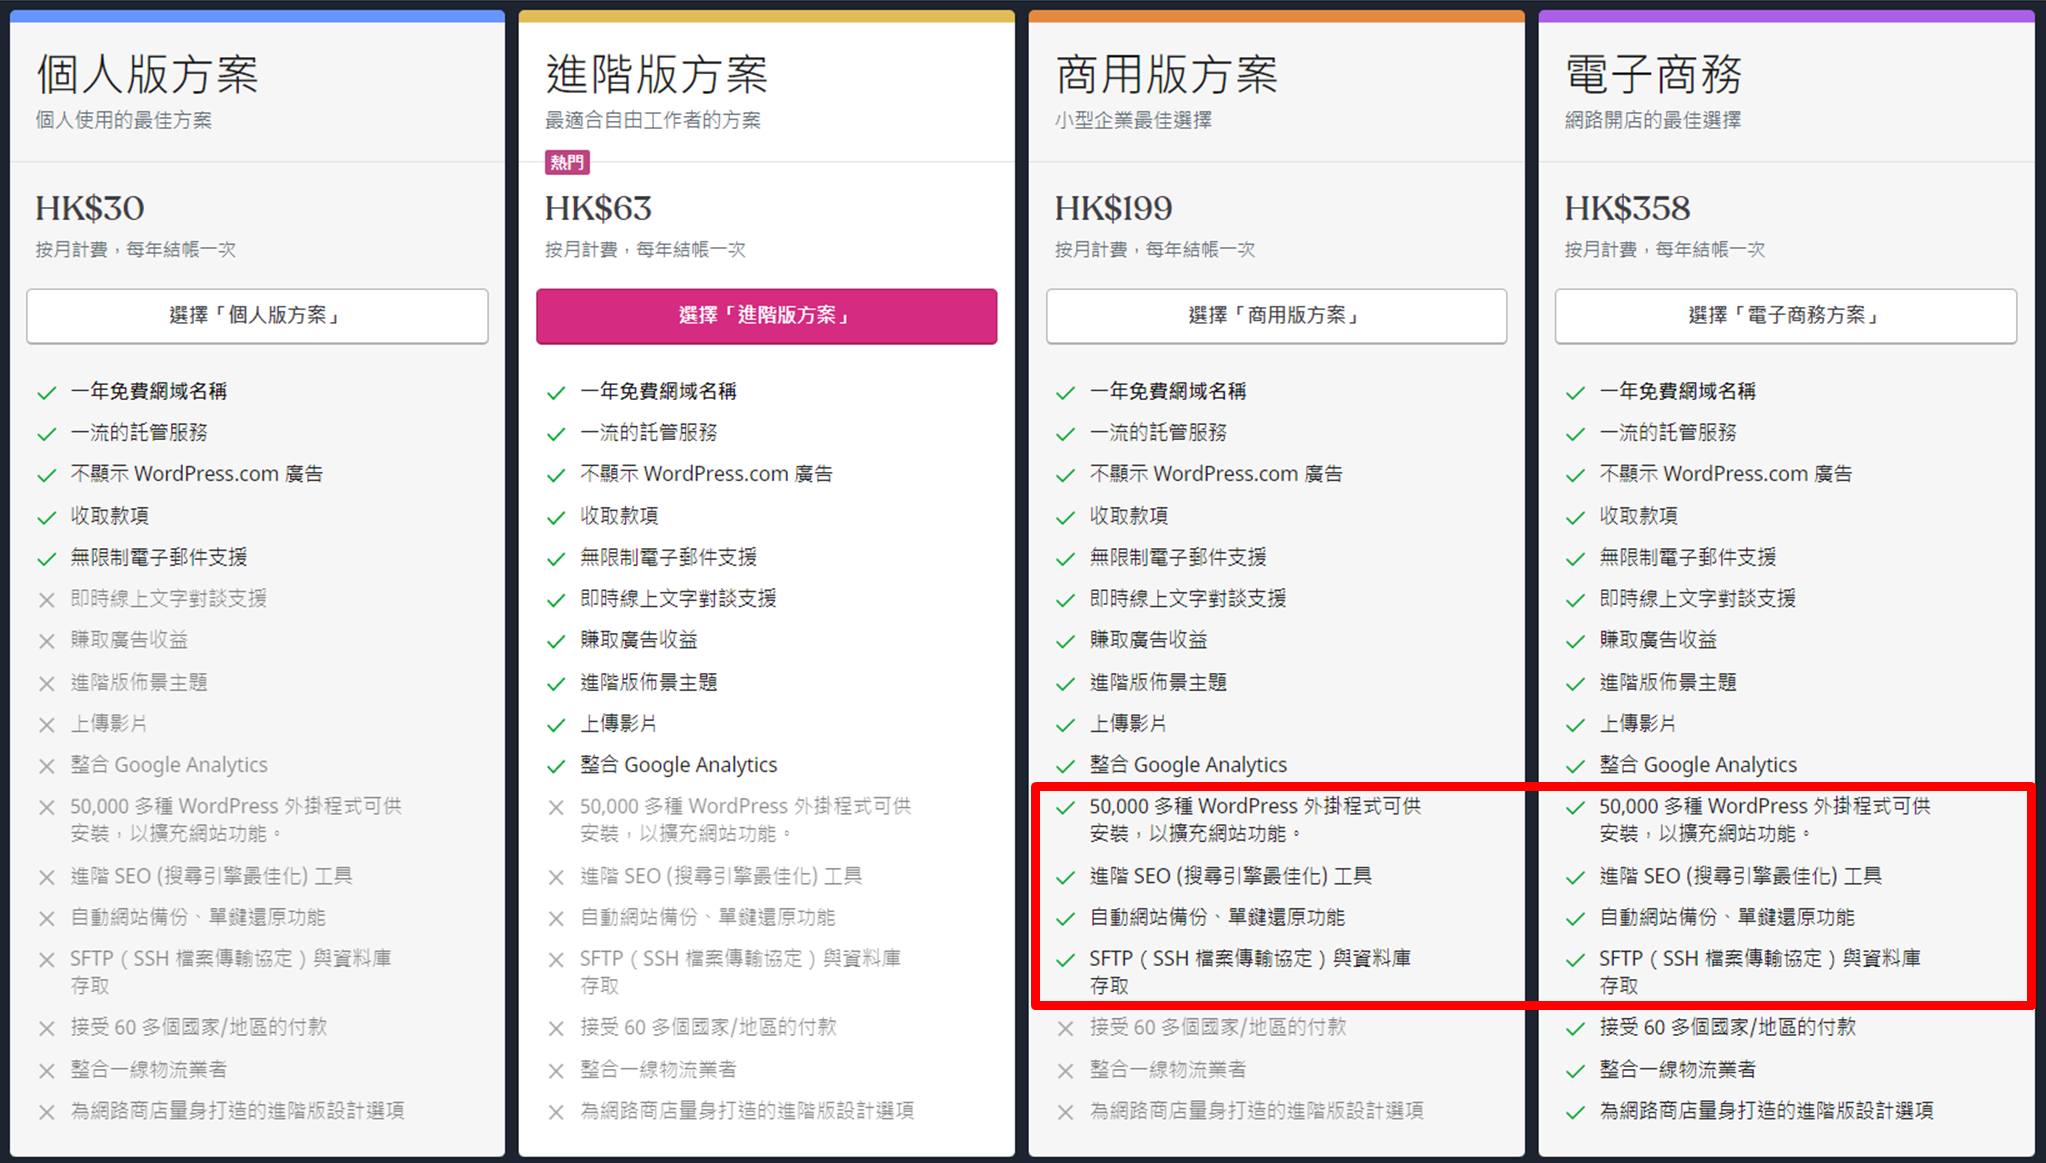
Task: Click 收取款項 in the 進階版 column
Action: tap(619, 516)
